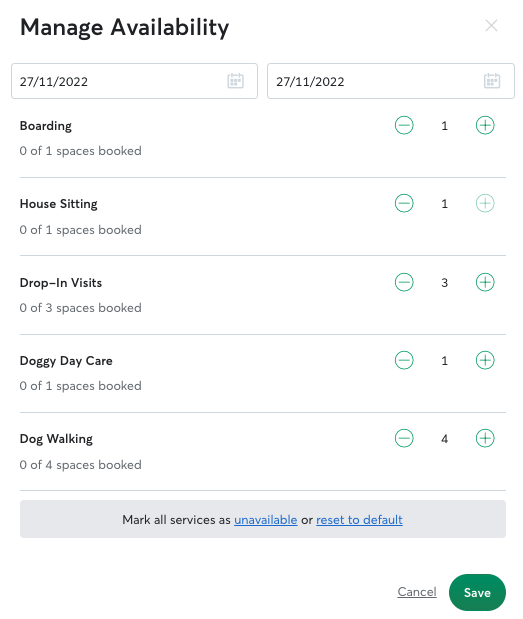523x619 pixels.
Task: Reduce House Sitting spaces by one
Action: point(404,203)
